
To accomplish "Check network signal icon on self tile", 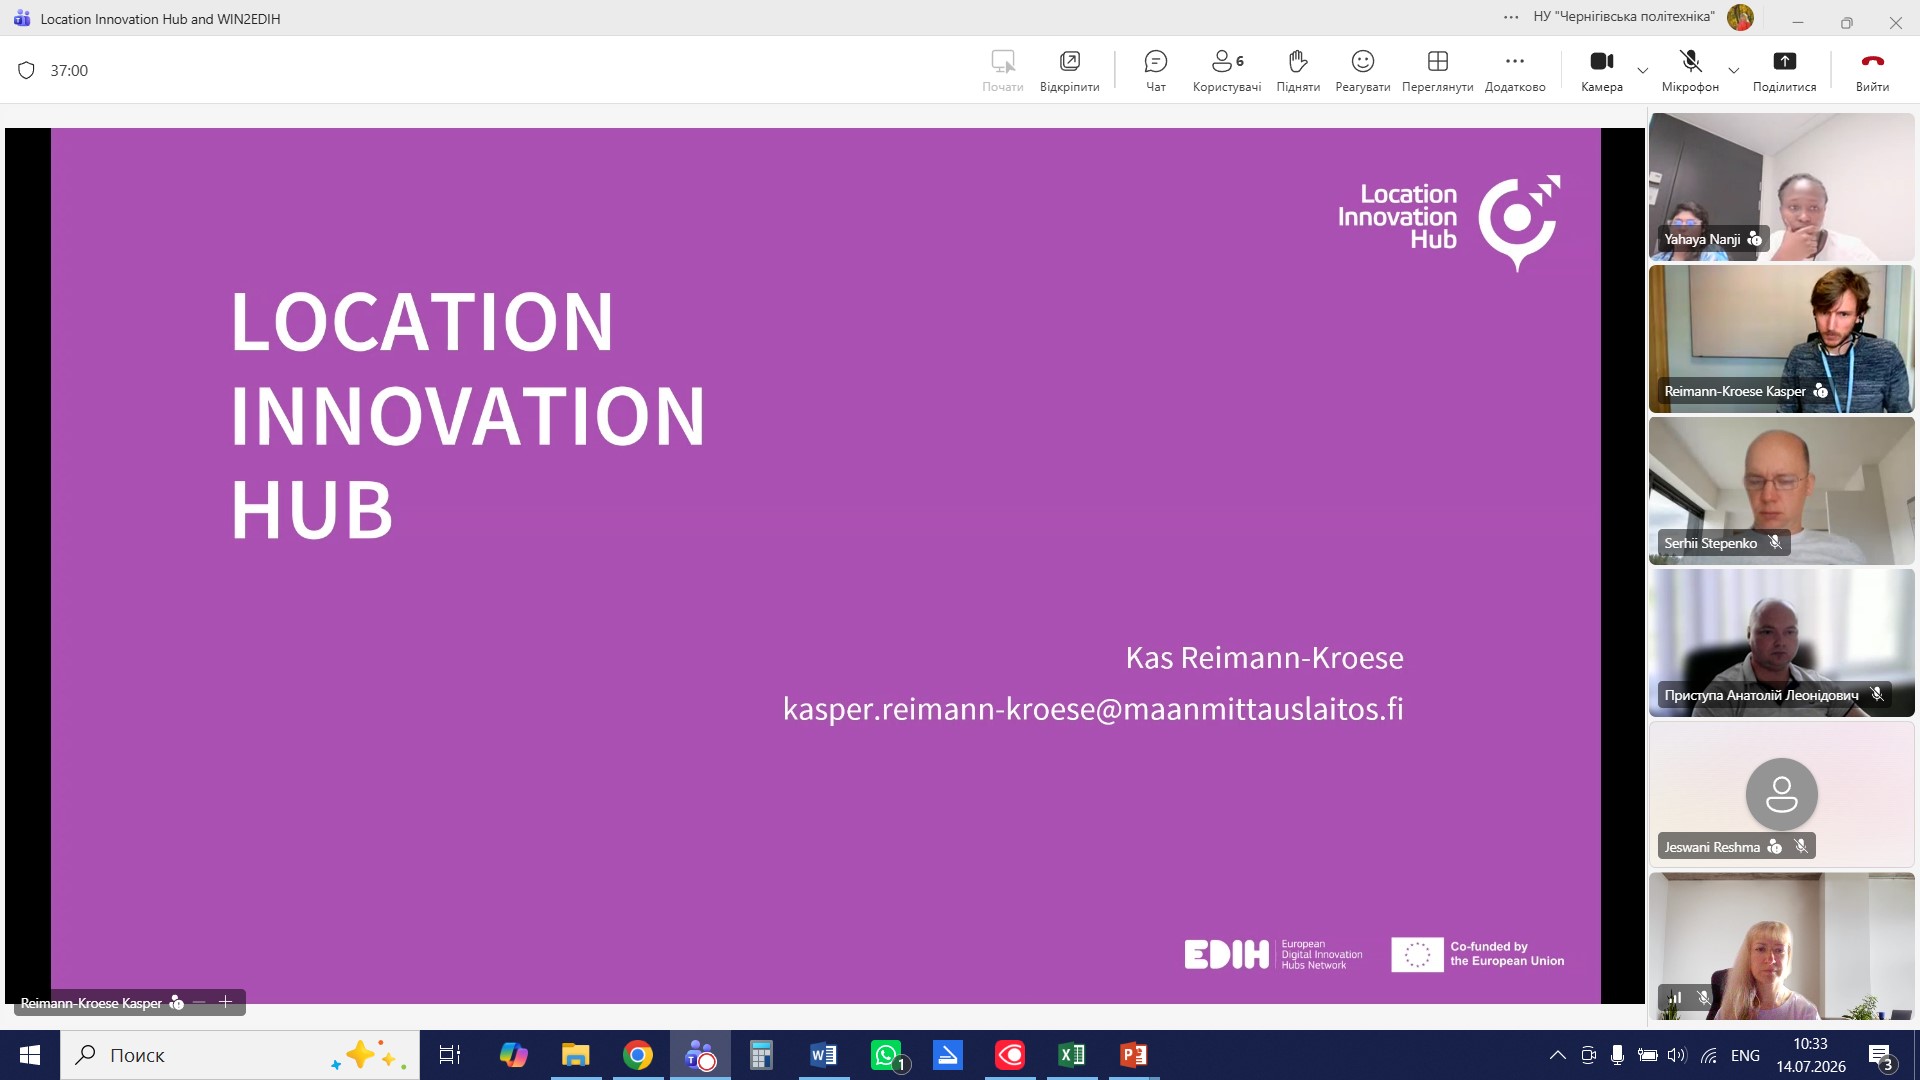I will 1675,997.
